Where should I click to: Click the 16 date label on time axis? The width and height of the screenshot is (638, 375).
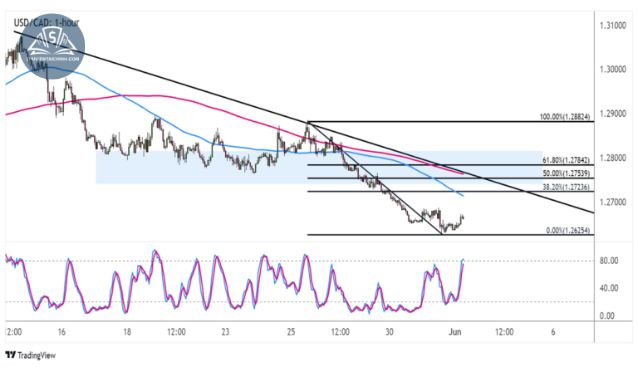point(61,332)
